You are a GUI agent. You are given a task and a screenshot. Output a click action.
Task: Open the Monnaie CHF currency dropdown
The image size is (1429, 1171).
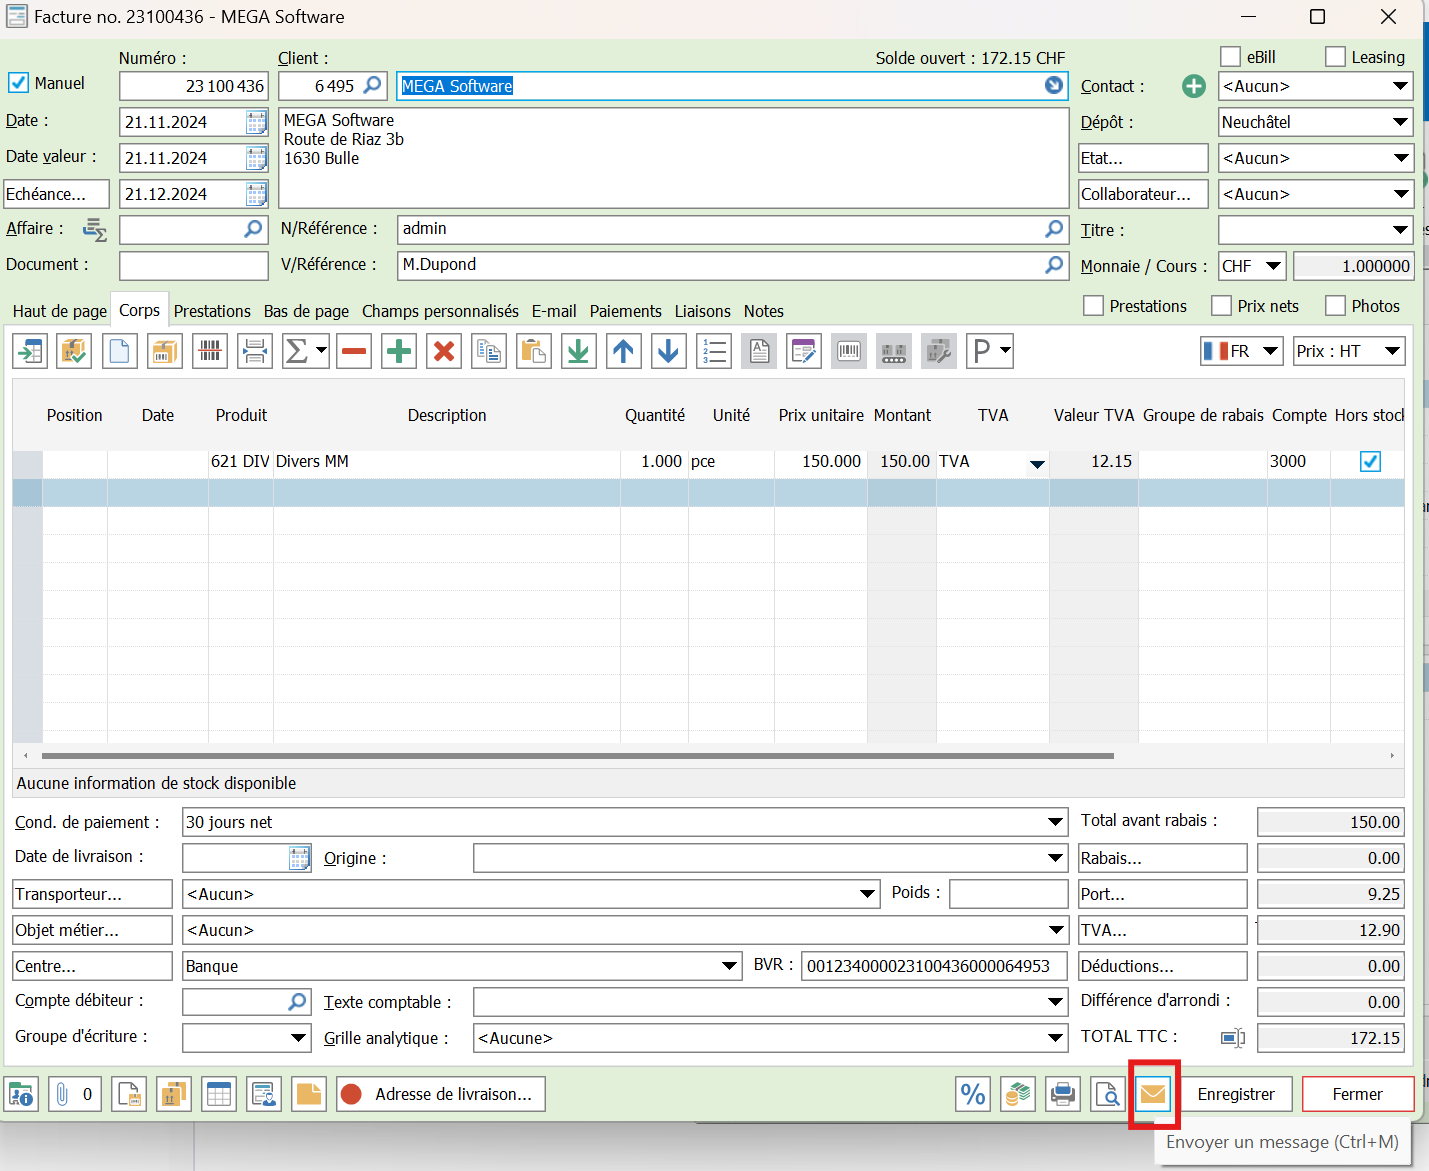point(1273,266)
